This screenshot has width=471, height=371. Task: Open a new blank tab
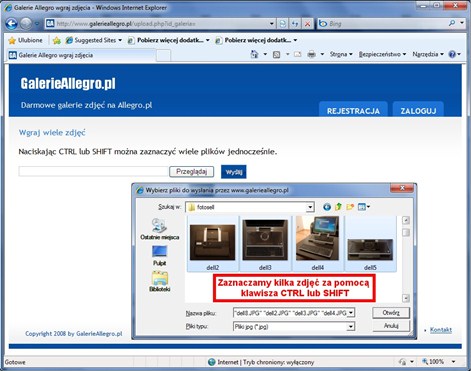[163, 55]
